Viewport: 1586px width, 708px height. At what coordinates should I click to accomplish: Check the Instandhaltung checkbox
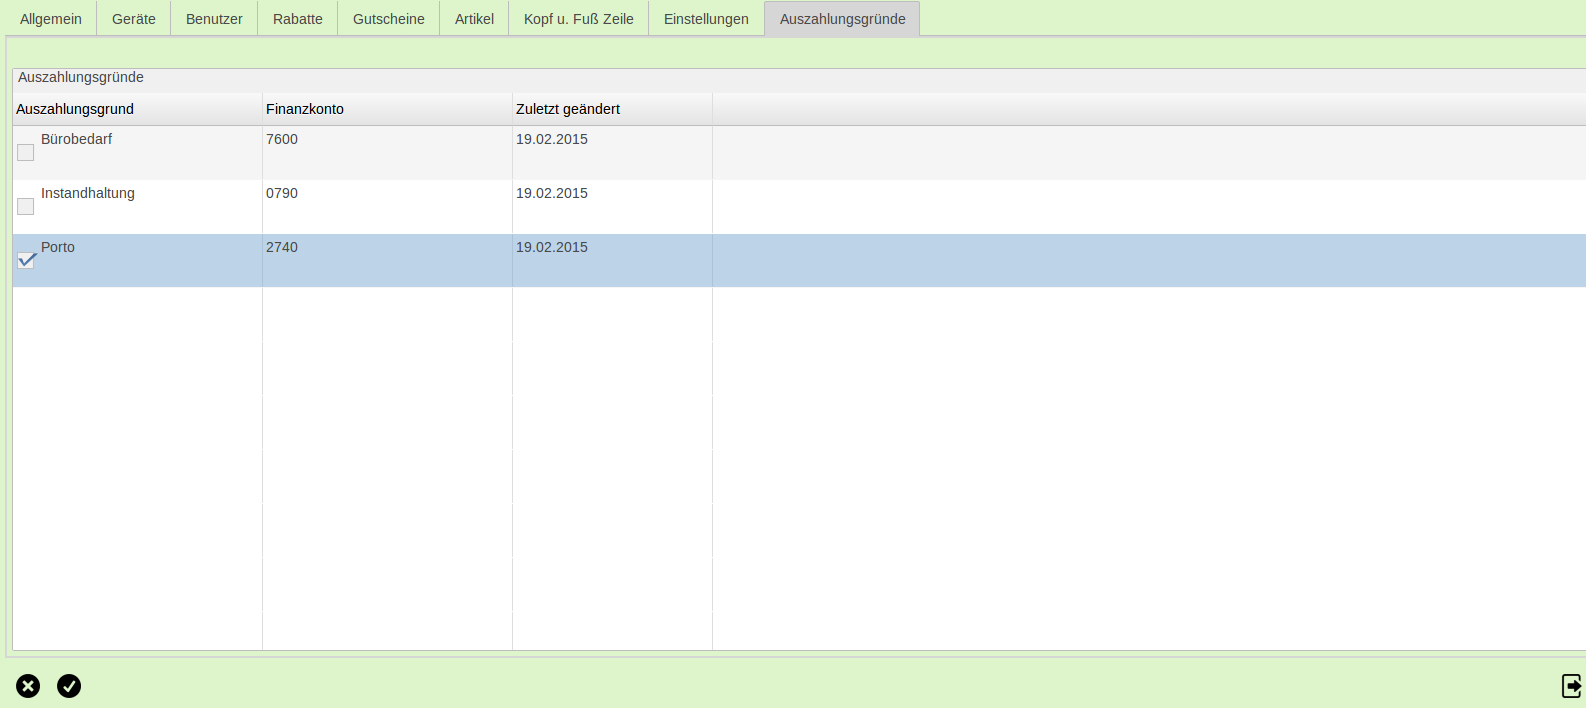point(26,207)
